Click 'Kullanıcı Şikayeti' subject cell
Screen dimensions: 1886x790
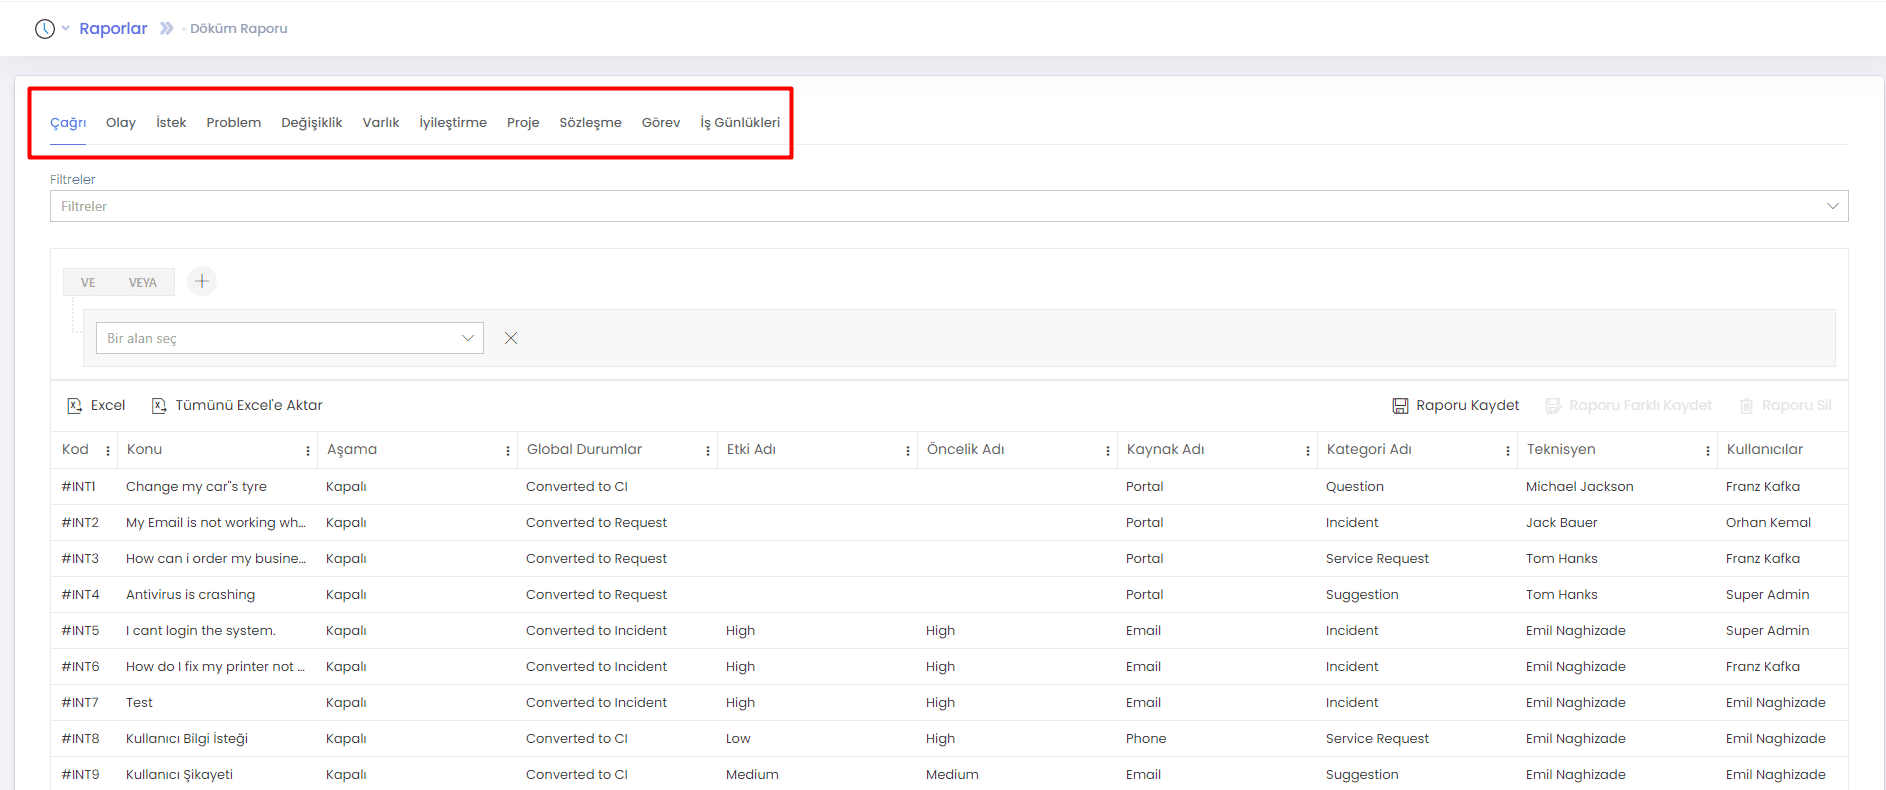179,775
